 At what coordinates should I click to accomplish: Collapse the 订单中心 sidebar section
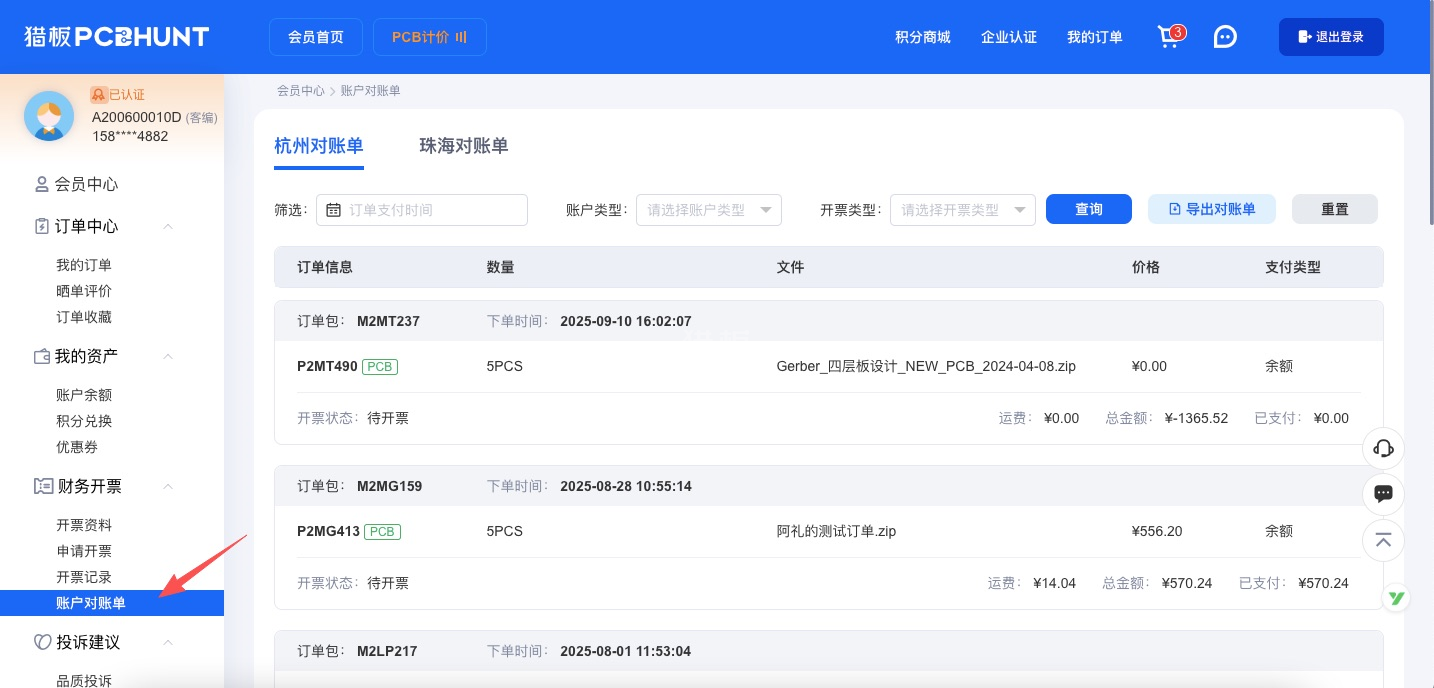tap(168, 226)
